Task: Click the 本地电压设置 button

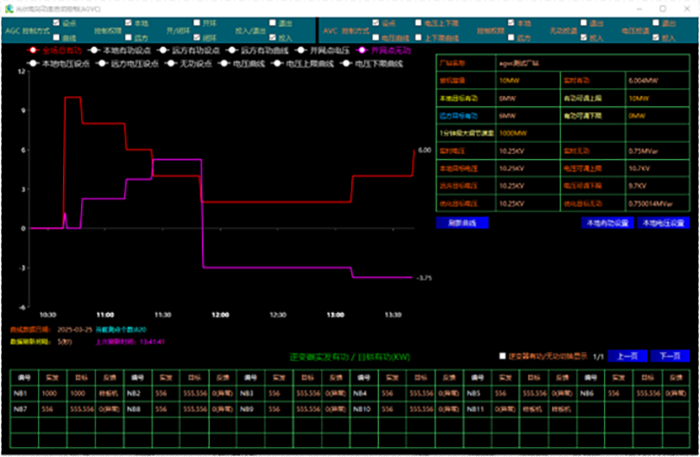Action: (664, 224)
